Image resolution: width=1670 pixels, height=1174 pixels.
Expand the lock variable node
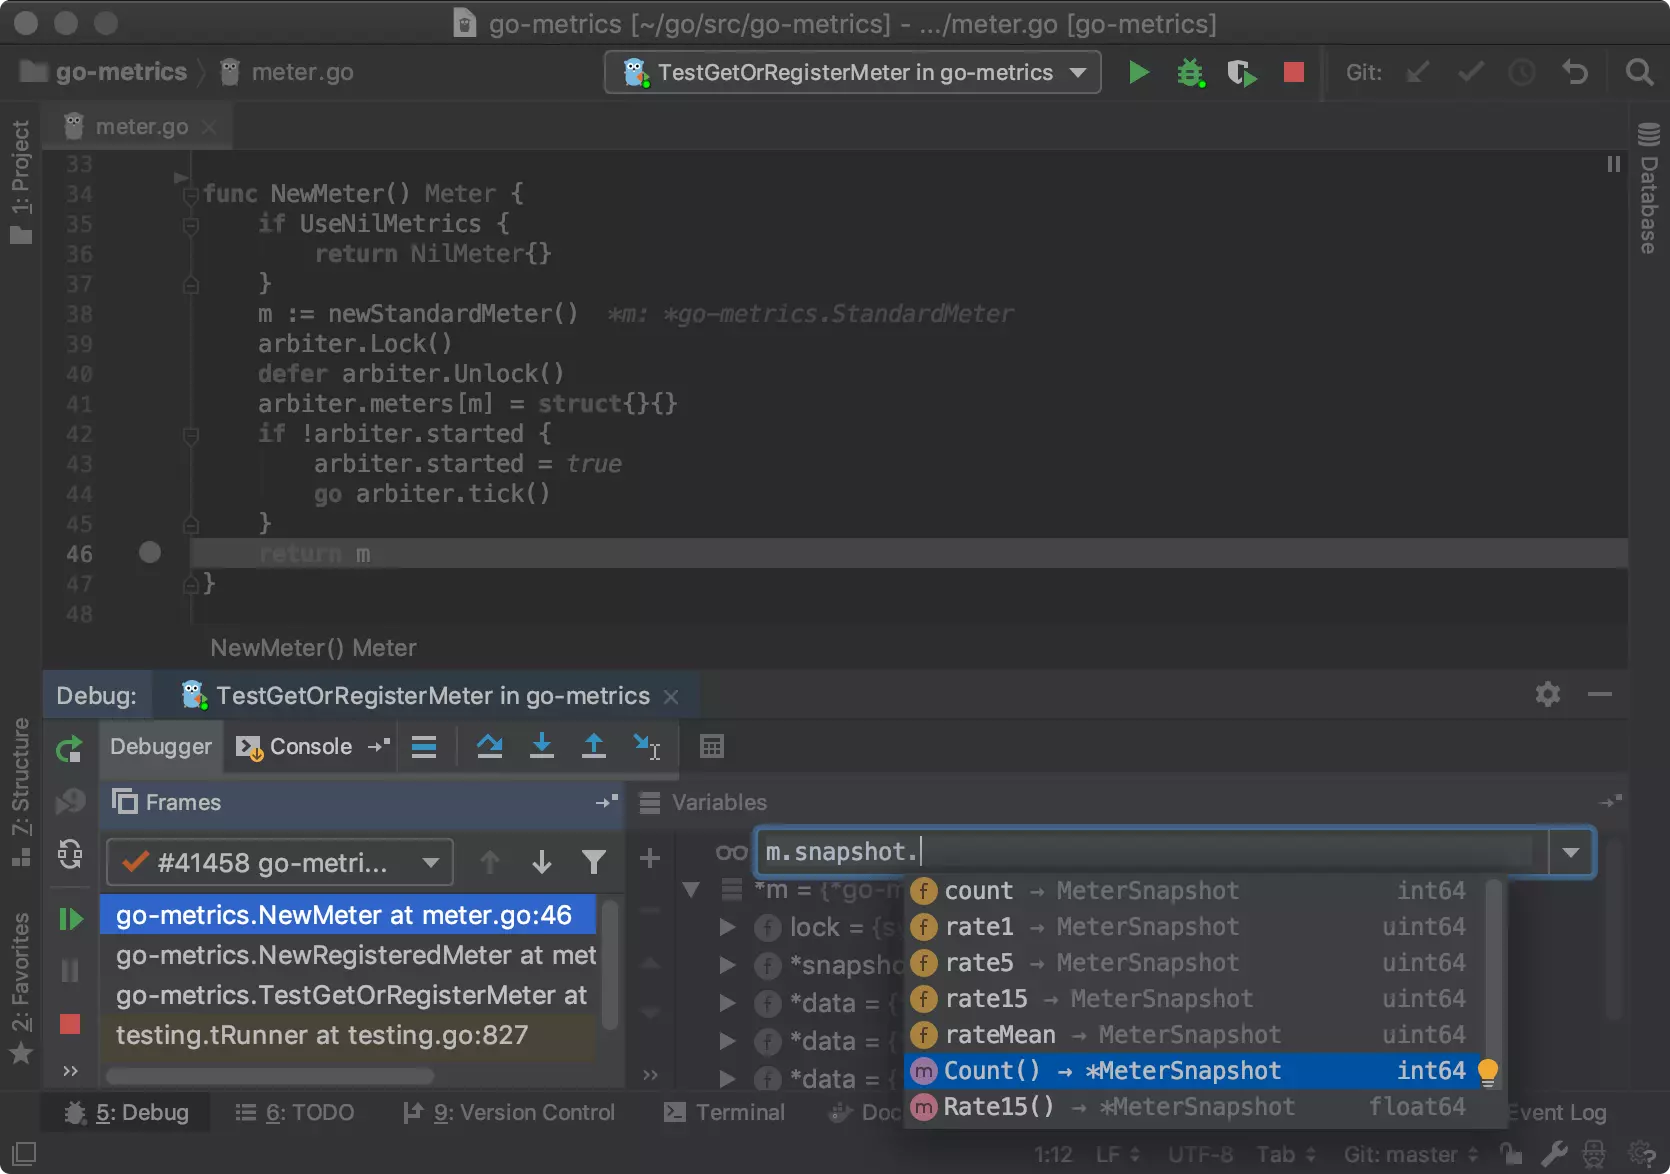point(727,927)
